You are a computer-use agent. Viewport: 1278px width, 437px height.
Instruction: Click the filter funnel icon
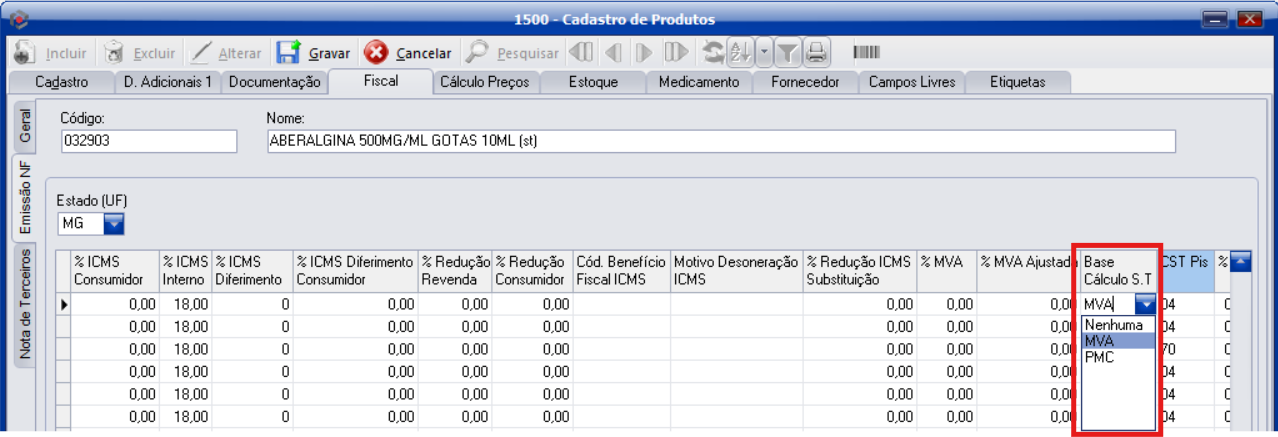(x=788, y=52)
